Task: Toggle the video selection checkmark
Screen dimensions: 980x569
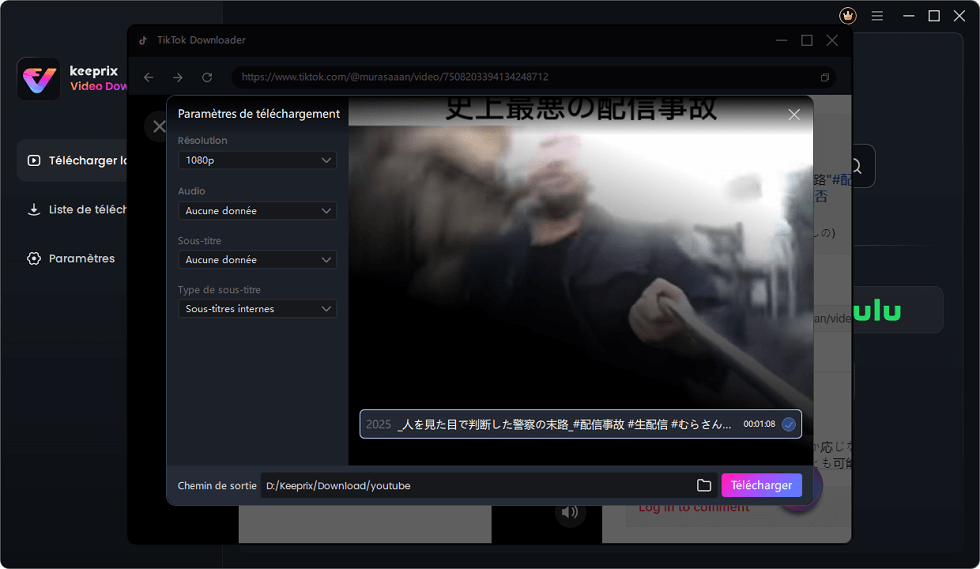Action: (x=789, y=425)
